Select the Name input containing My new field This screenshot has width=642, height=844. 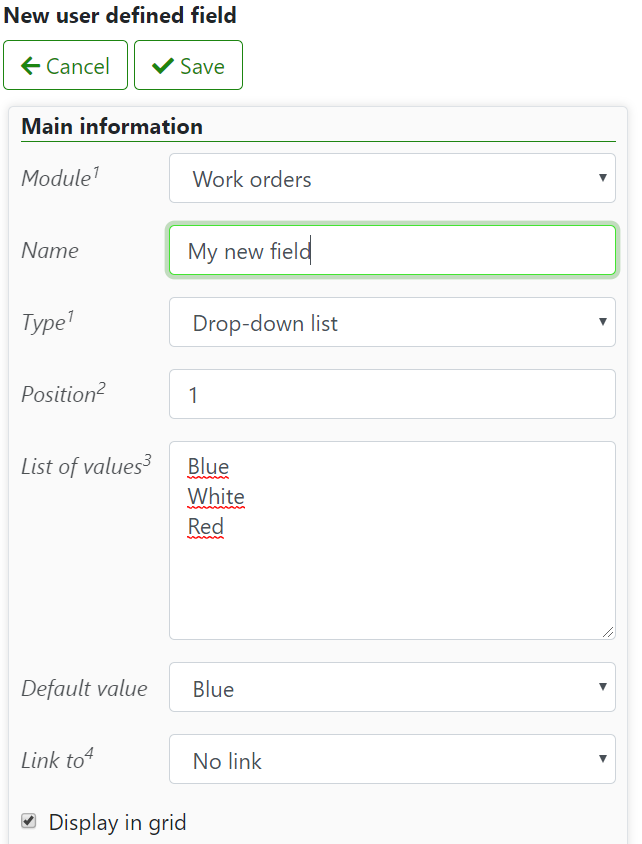(x=392, y=250)
